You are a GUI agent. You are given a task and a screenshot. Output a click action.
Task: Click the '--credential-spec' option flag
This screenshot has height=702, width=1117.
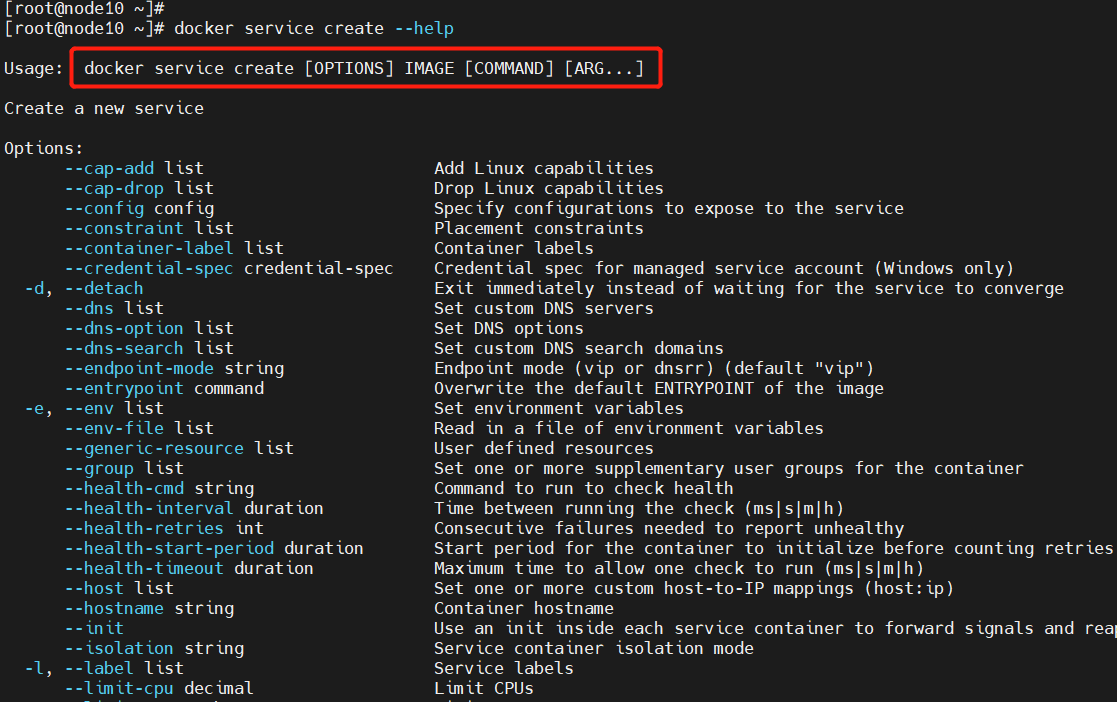(x=149, y=268)
